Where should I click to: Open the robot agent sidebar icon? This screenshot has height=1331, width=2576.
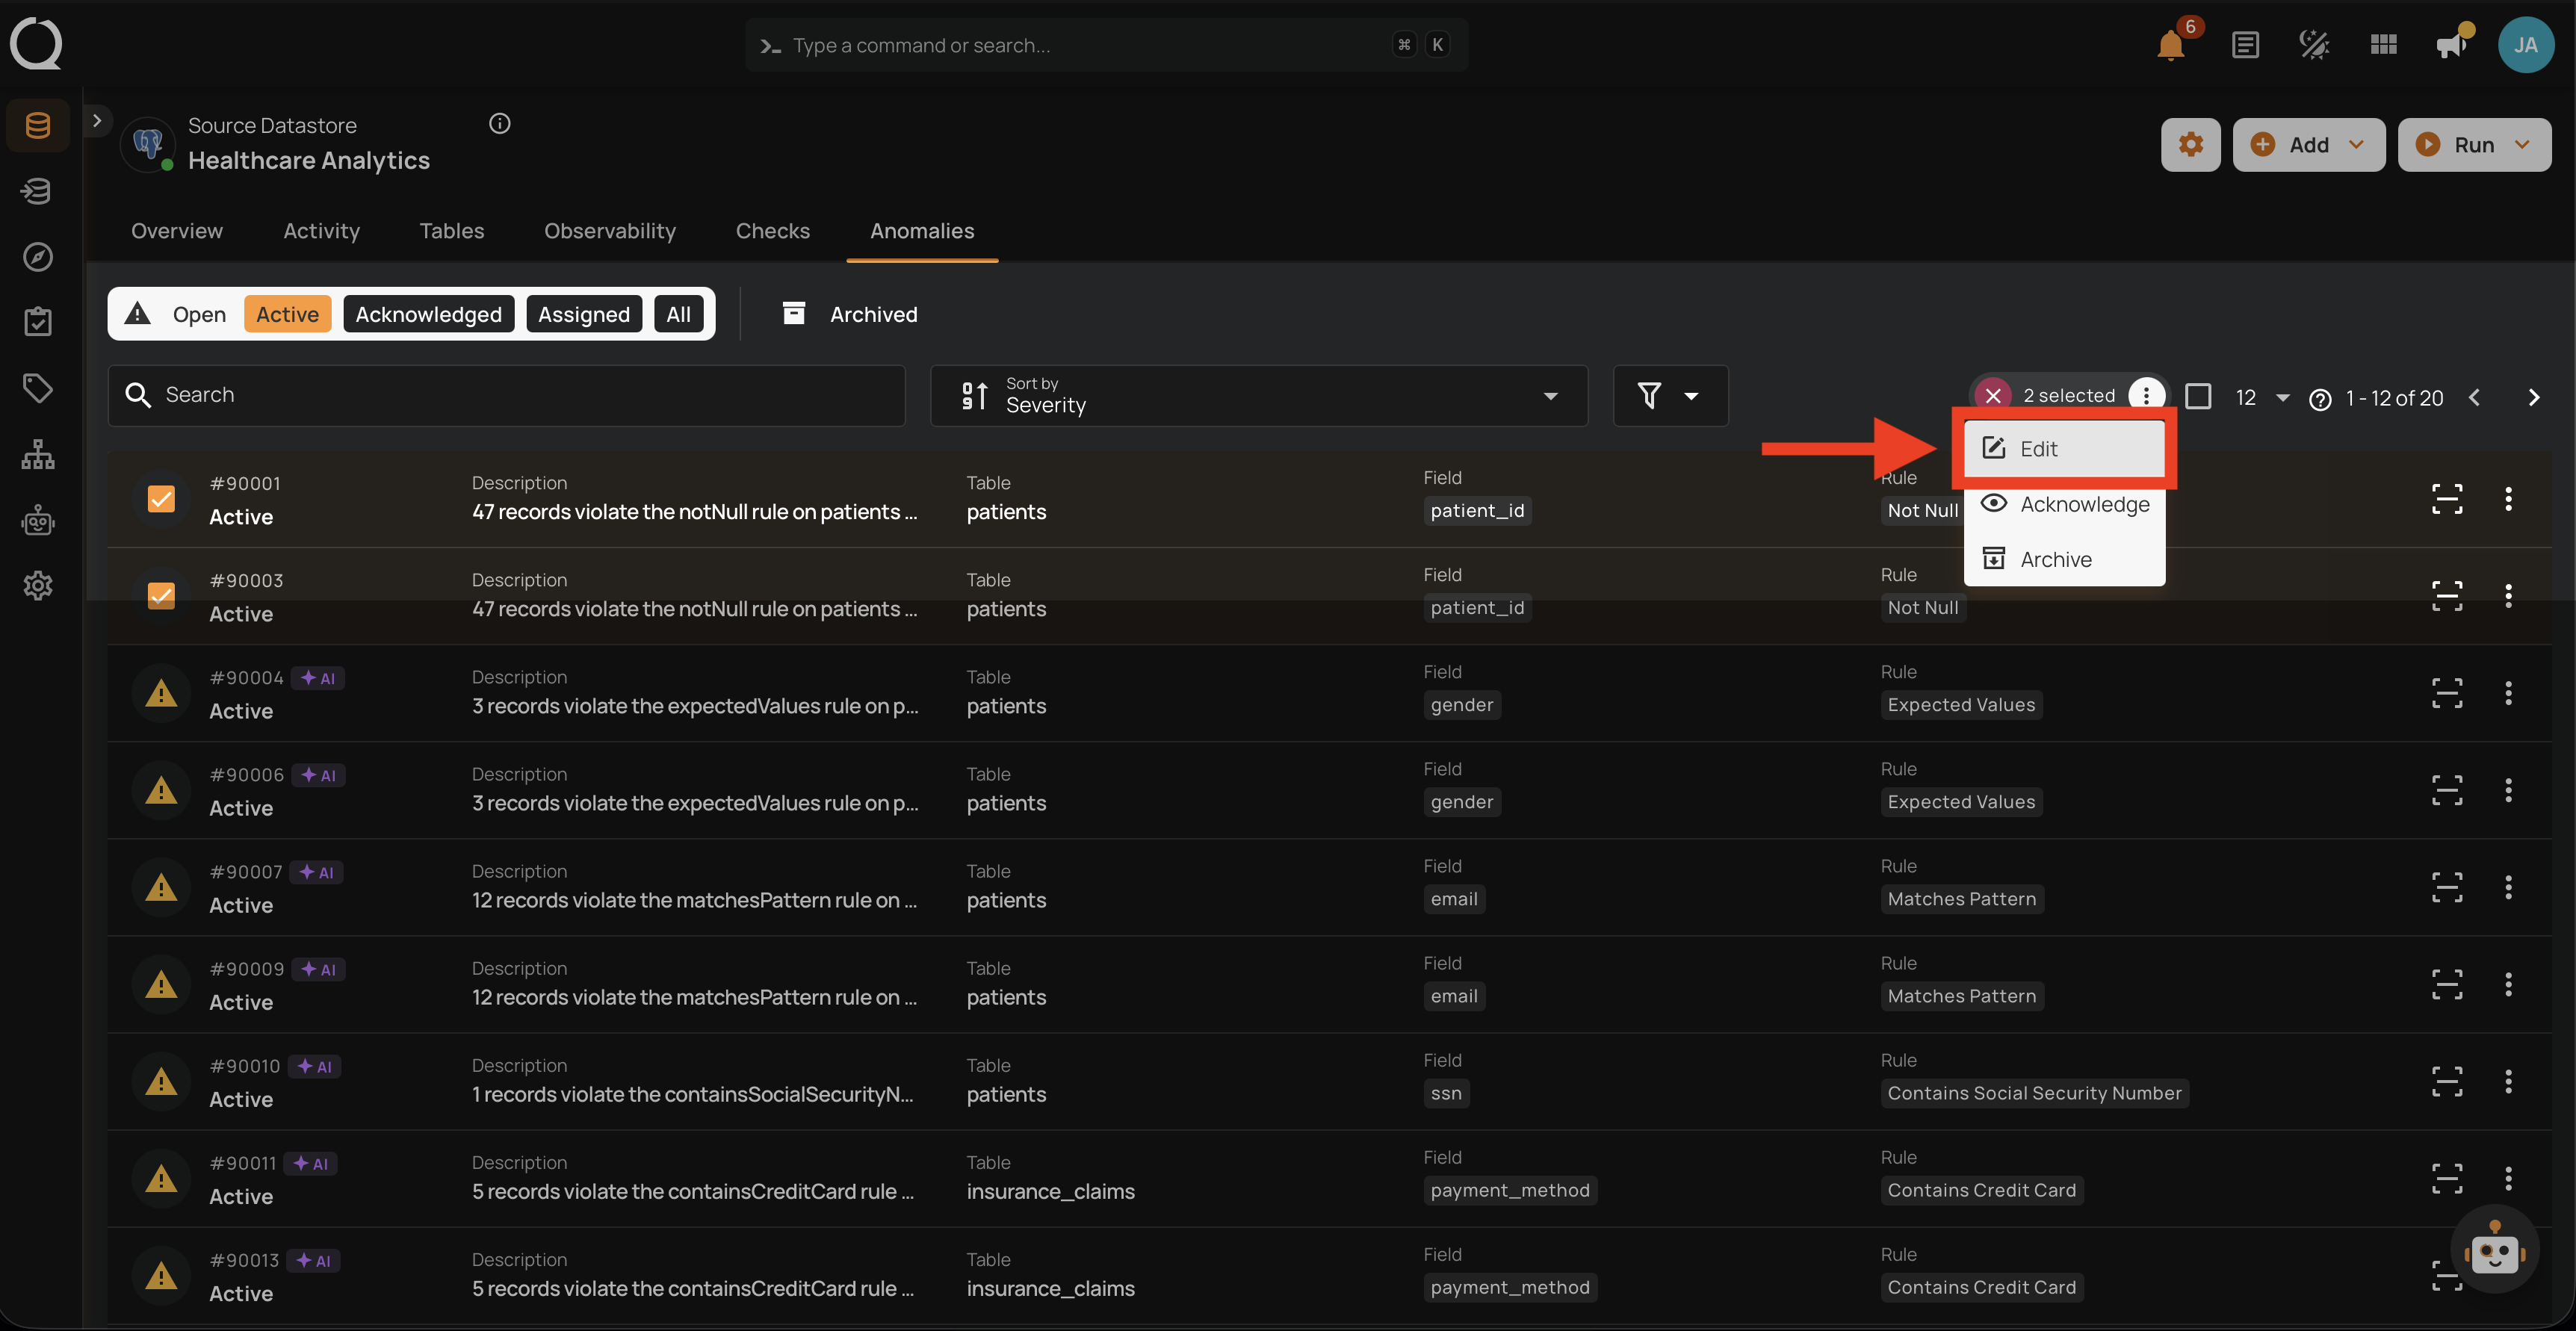pos(38,520)
